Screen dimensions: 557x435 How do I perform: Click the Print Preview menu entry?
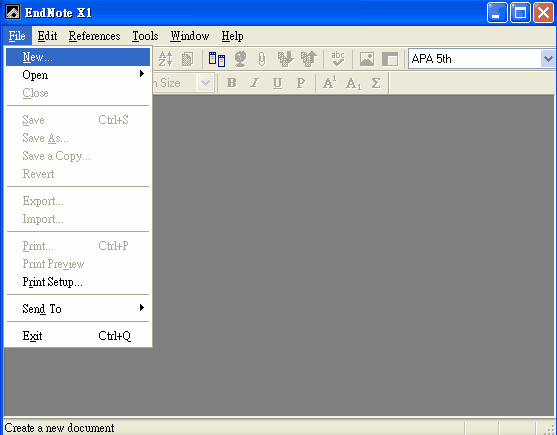pos(78,264)
